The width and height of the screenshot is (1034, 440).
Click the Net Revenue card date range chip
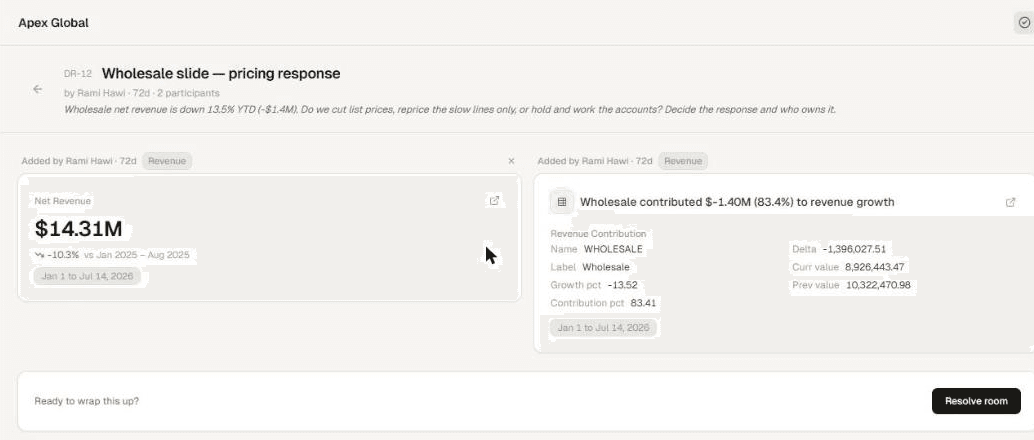click(x=87, y=276)
